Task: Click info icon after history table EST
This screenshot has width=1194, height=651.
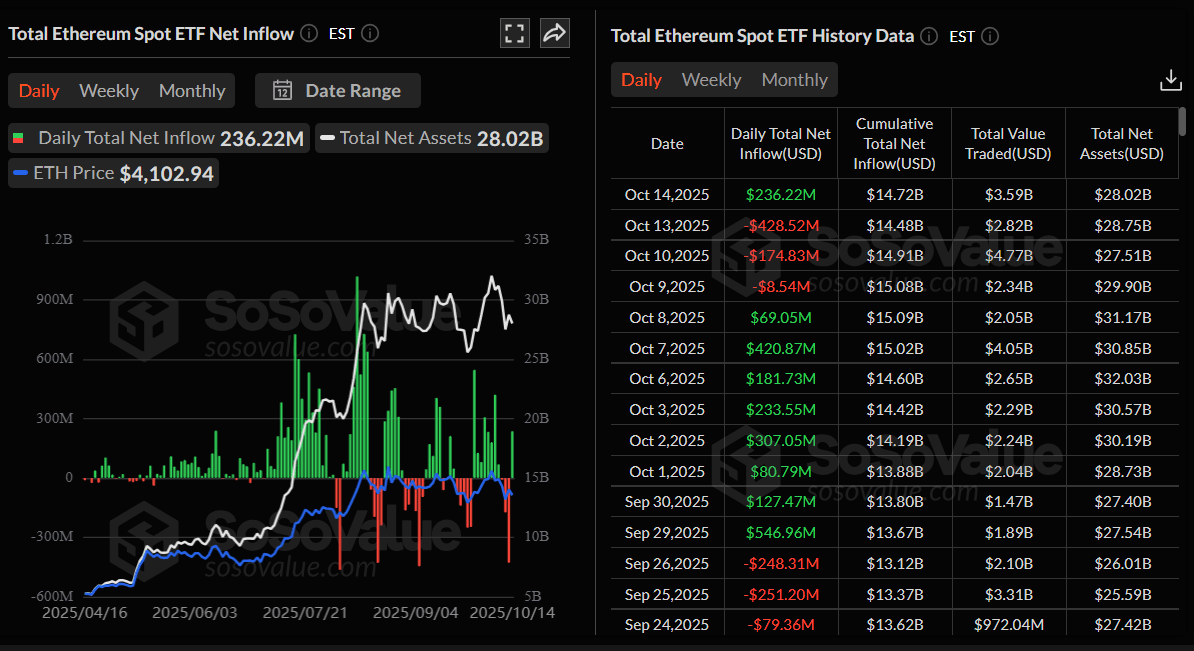Action: 990,36
